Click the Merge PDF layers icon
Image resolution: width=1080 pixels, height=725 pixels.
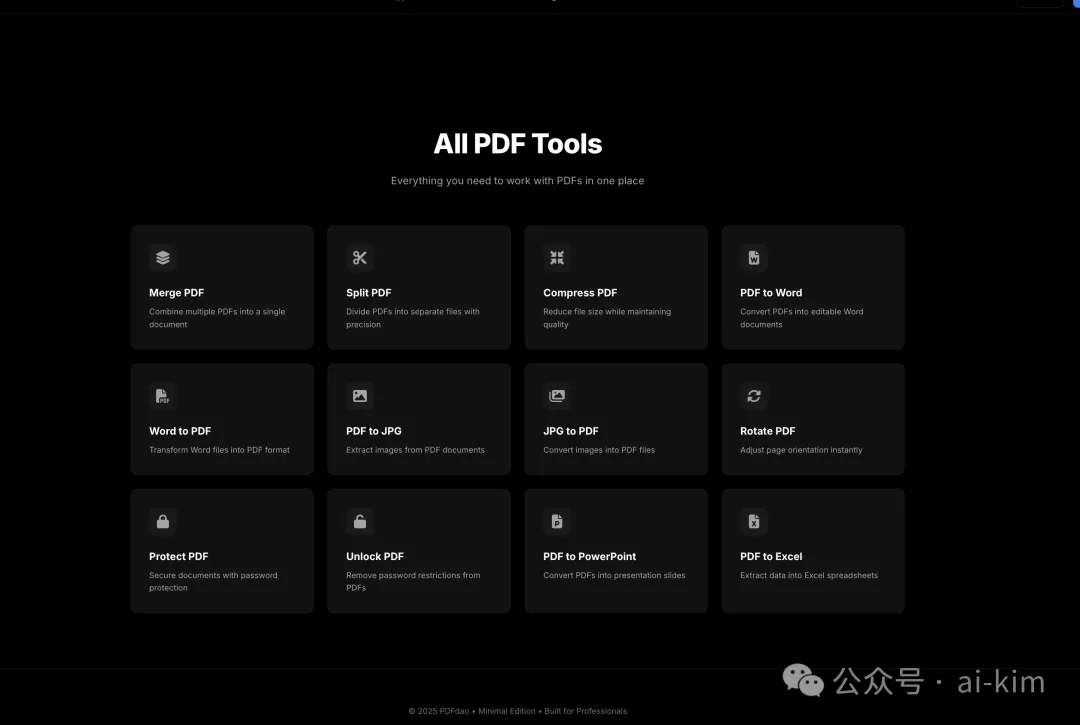coord(163,258)
